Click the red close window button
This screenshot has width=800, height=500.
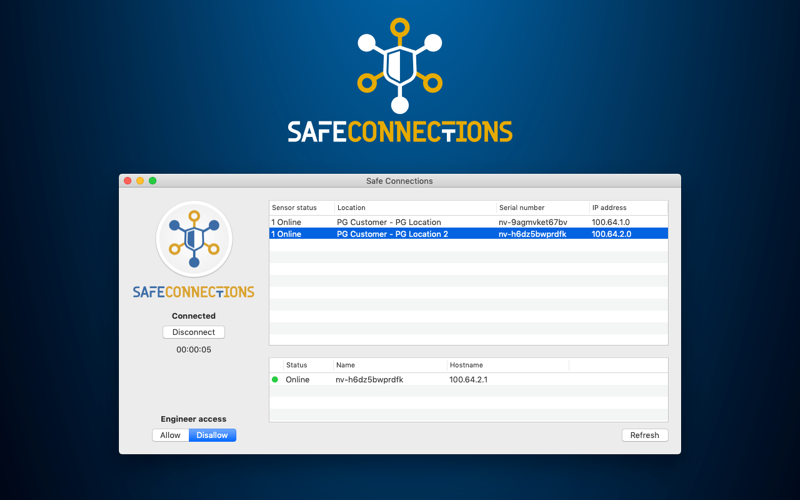(128, 181)
